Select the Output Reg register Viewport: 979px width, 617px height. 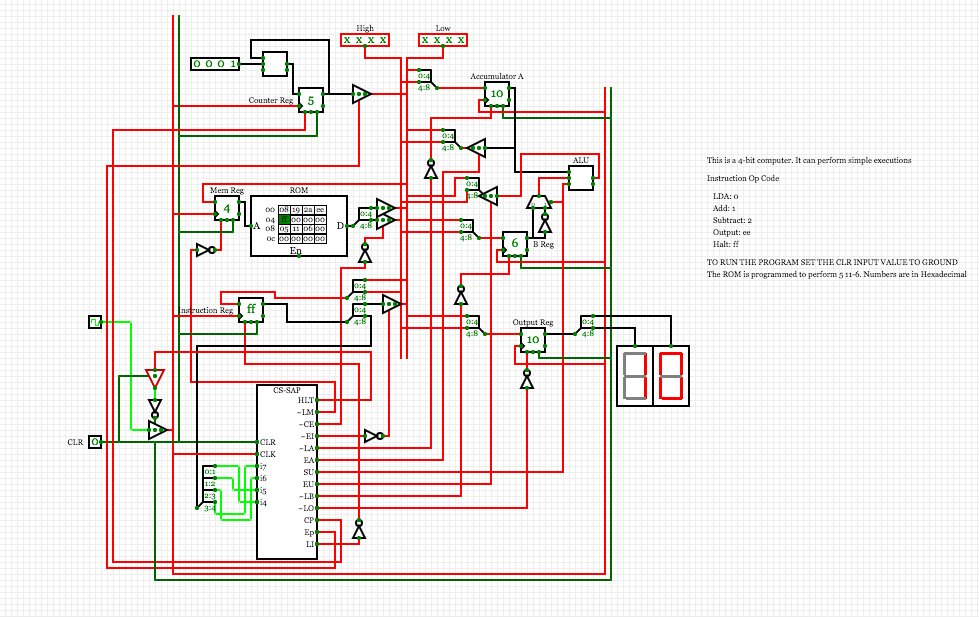click(533, 340)
